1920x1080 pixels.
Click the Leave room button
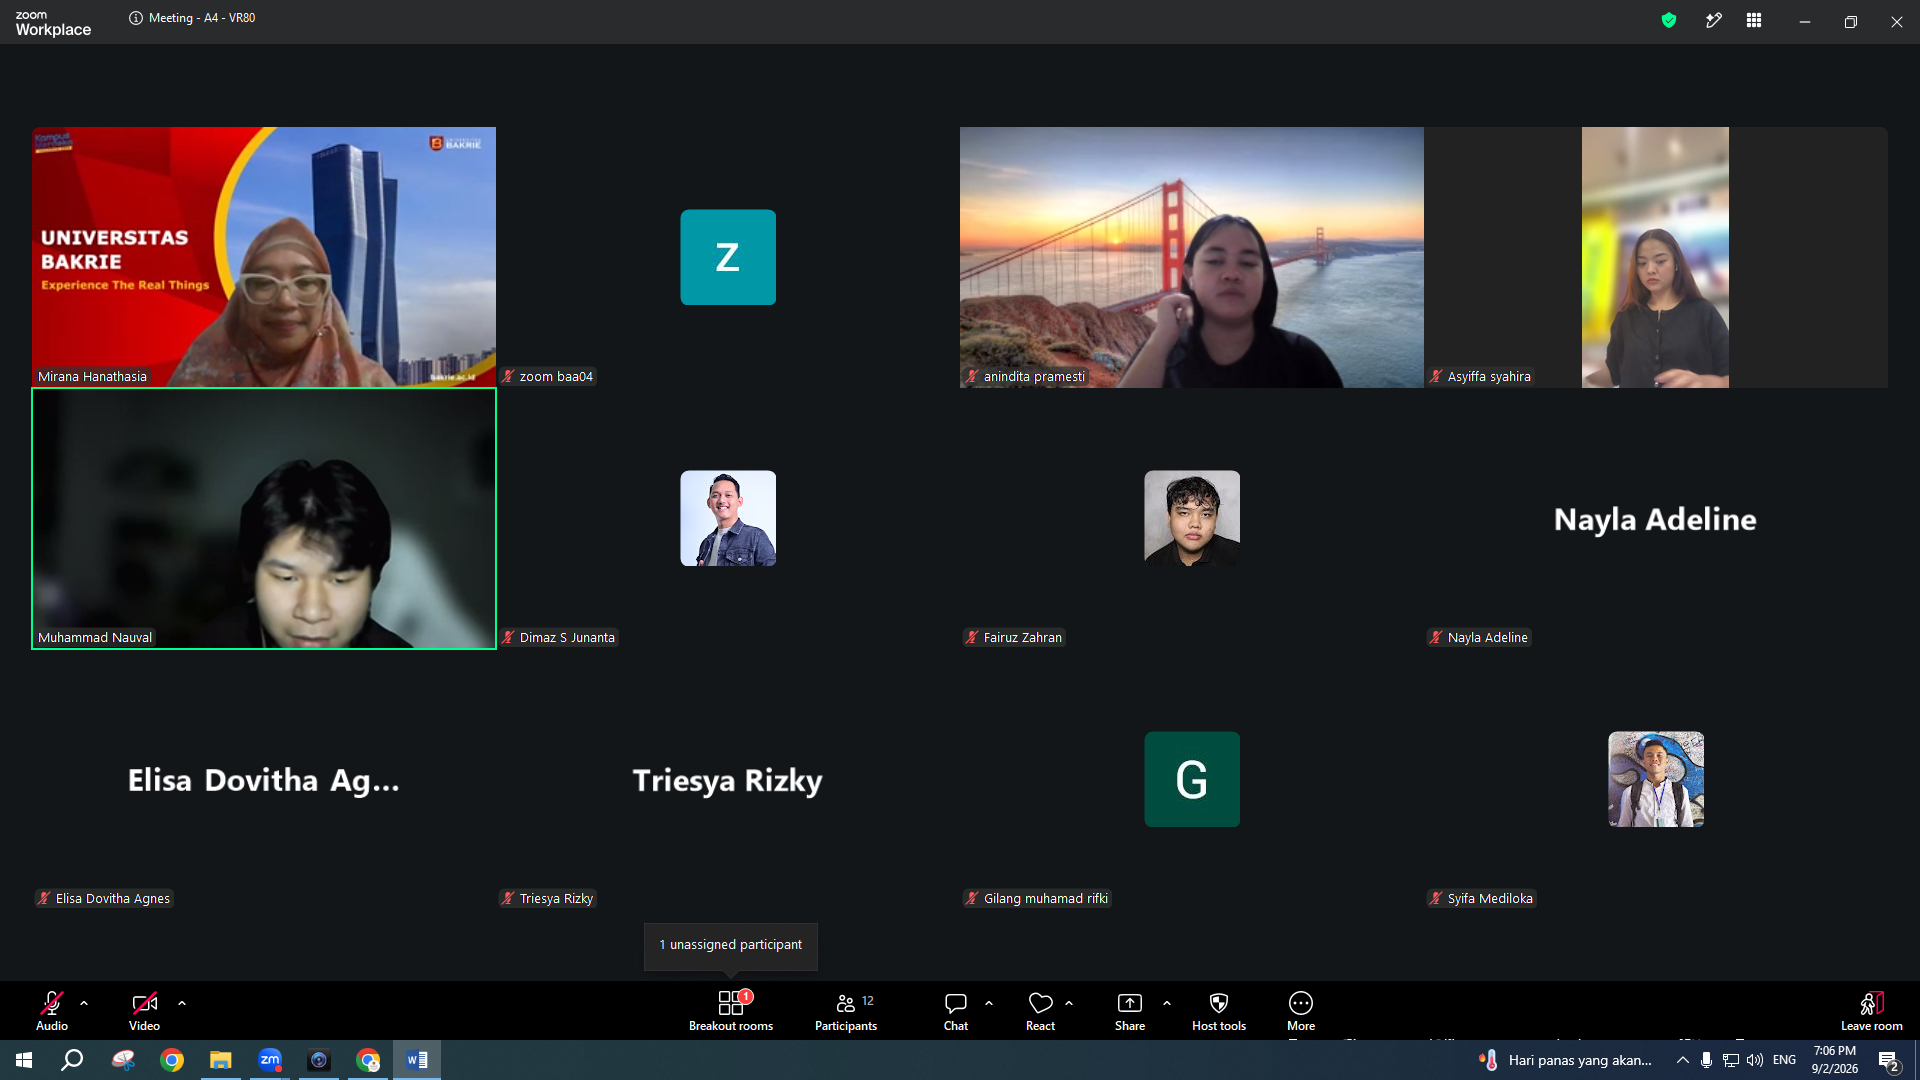point(1872,1011)
